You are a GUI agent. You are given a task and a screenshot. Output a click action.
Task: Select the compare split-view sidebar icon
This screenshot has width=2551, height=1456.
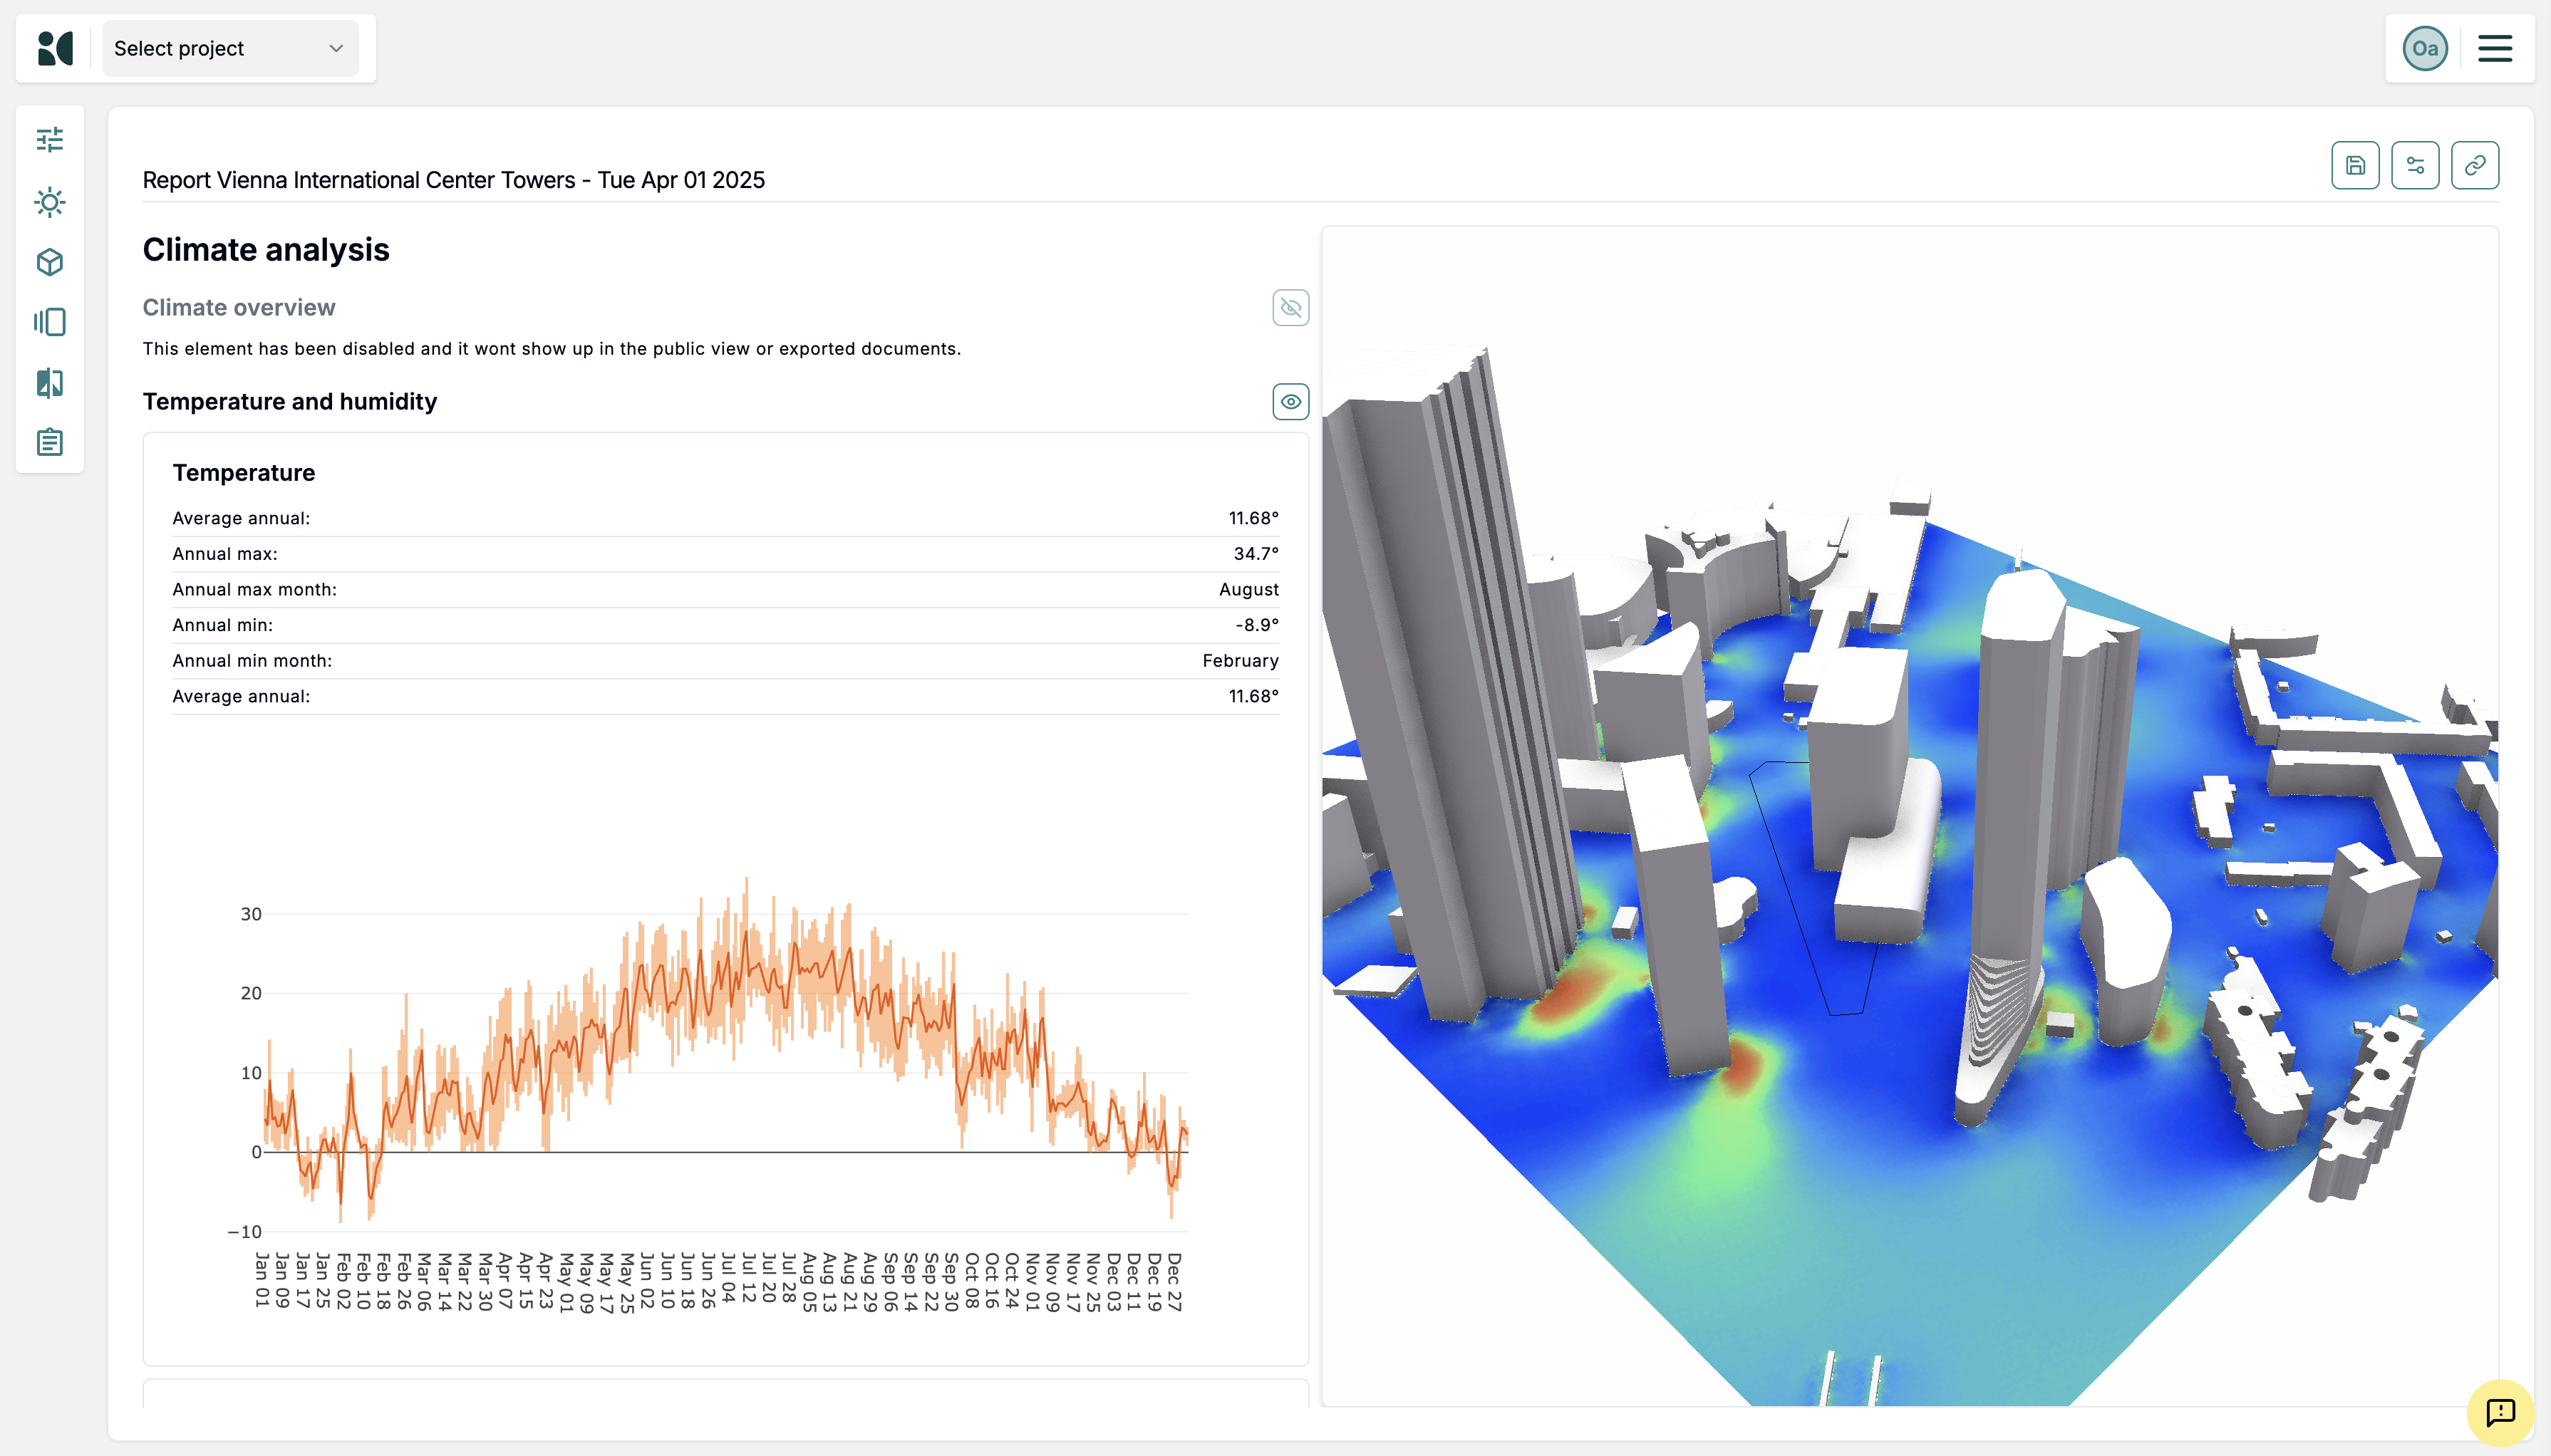pos(50,383)
